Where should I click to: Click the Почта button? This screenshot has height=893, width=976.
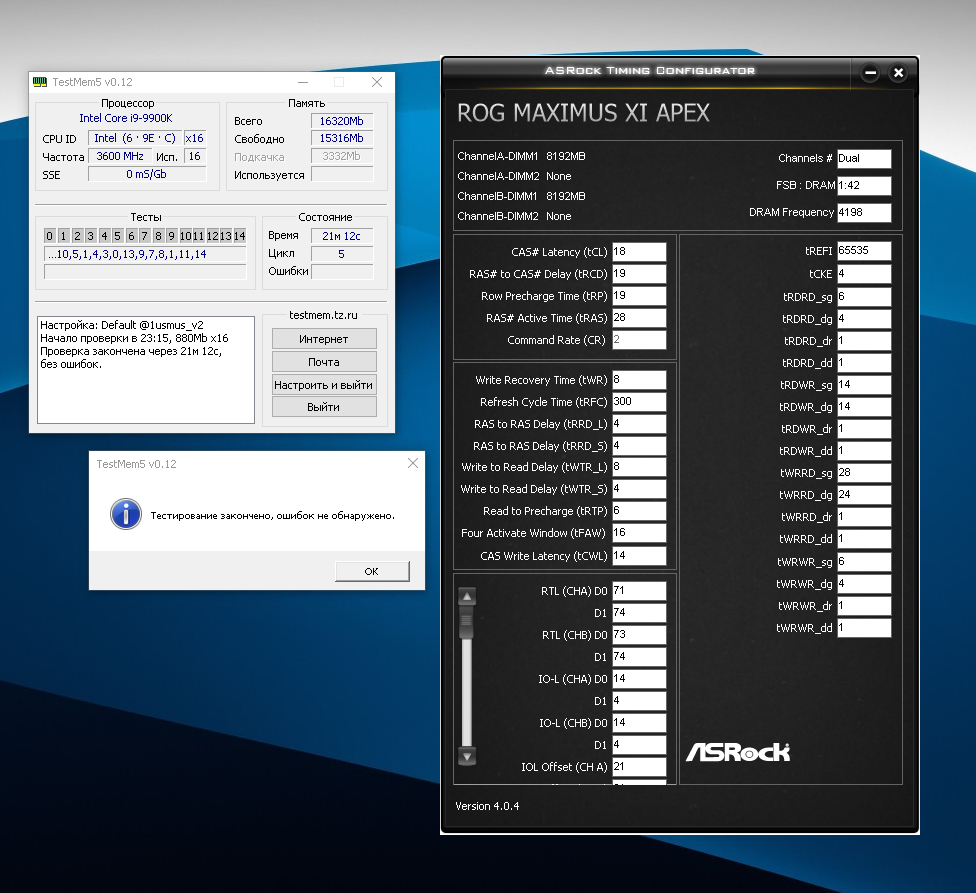pos(324,362)
